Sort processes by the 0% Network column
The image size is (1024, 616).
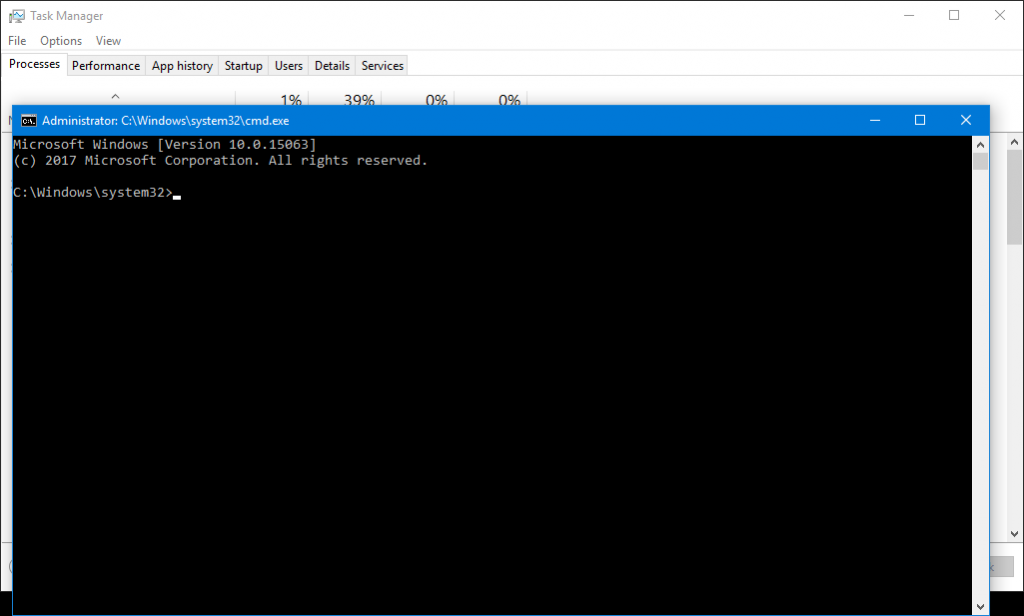pos(508,99)
